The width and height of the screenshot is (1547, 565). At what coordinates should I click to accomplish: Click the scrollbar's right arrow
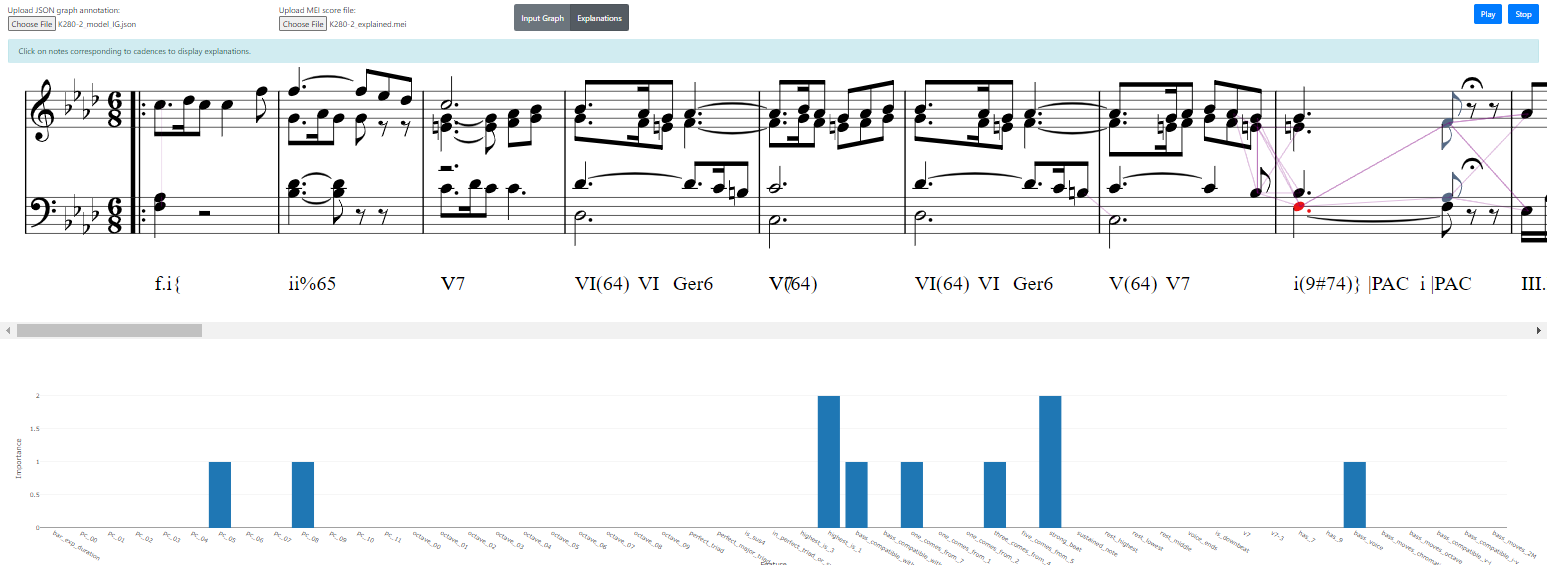tap(1539, 330)
